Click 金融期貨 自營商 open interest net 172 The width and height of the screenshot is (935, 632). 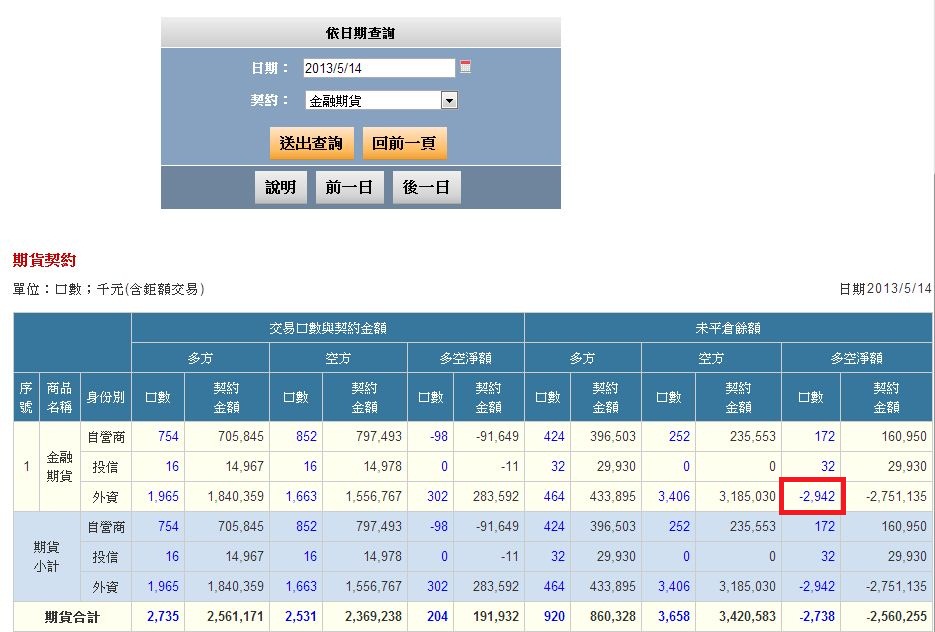click(825, 436)
